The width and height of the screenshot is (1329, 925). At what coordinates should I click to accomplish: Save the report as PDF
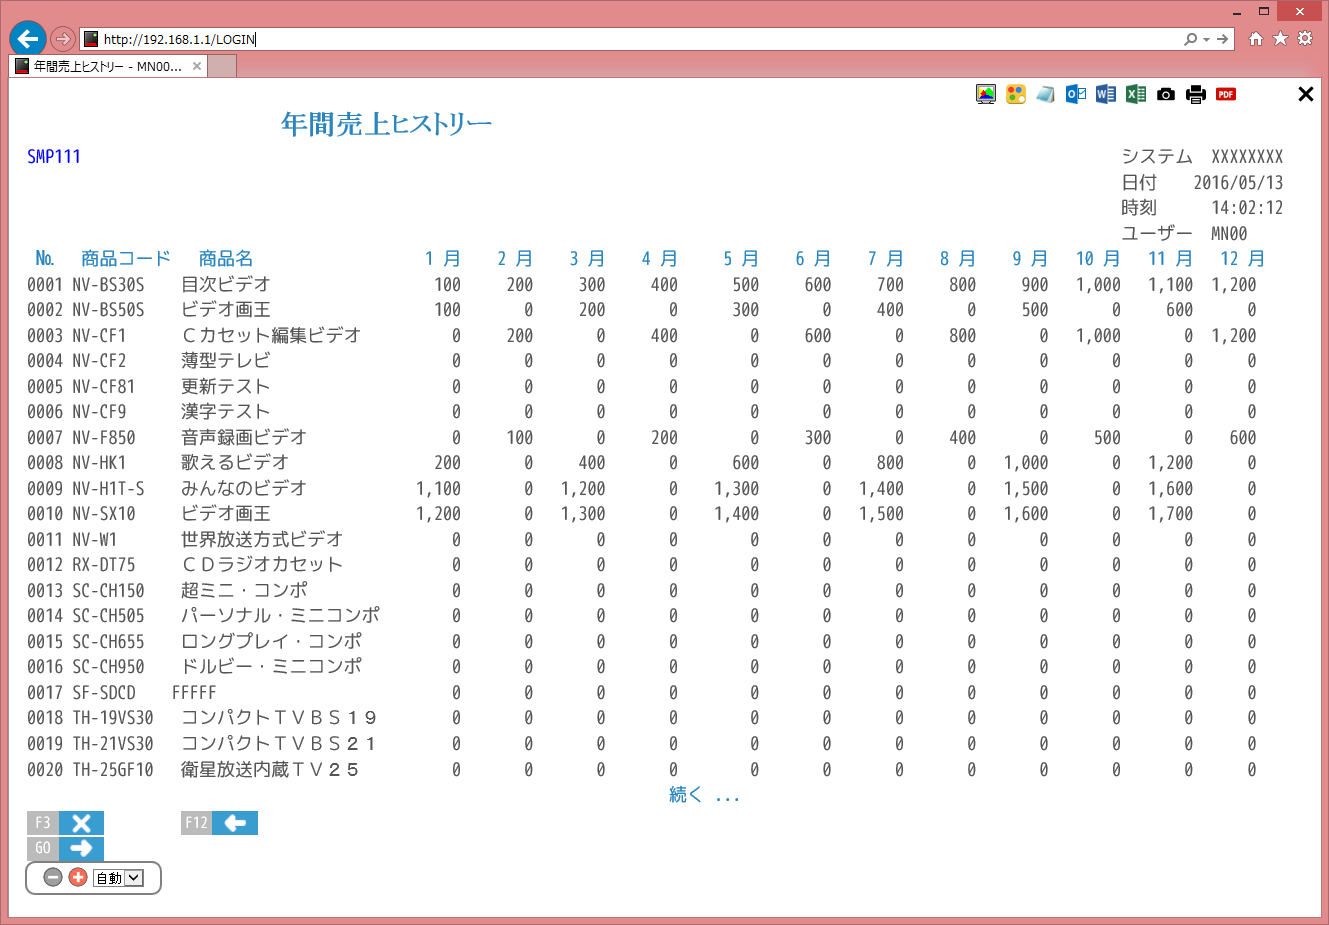click(x=1226, y=94)
